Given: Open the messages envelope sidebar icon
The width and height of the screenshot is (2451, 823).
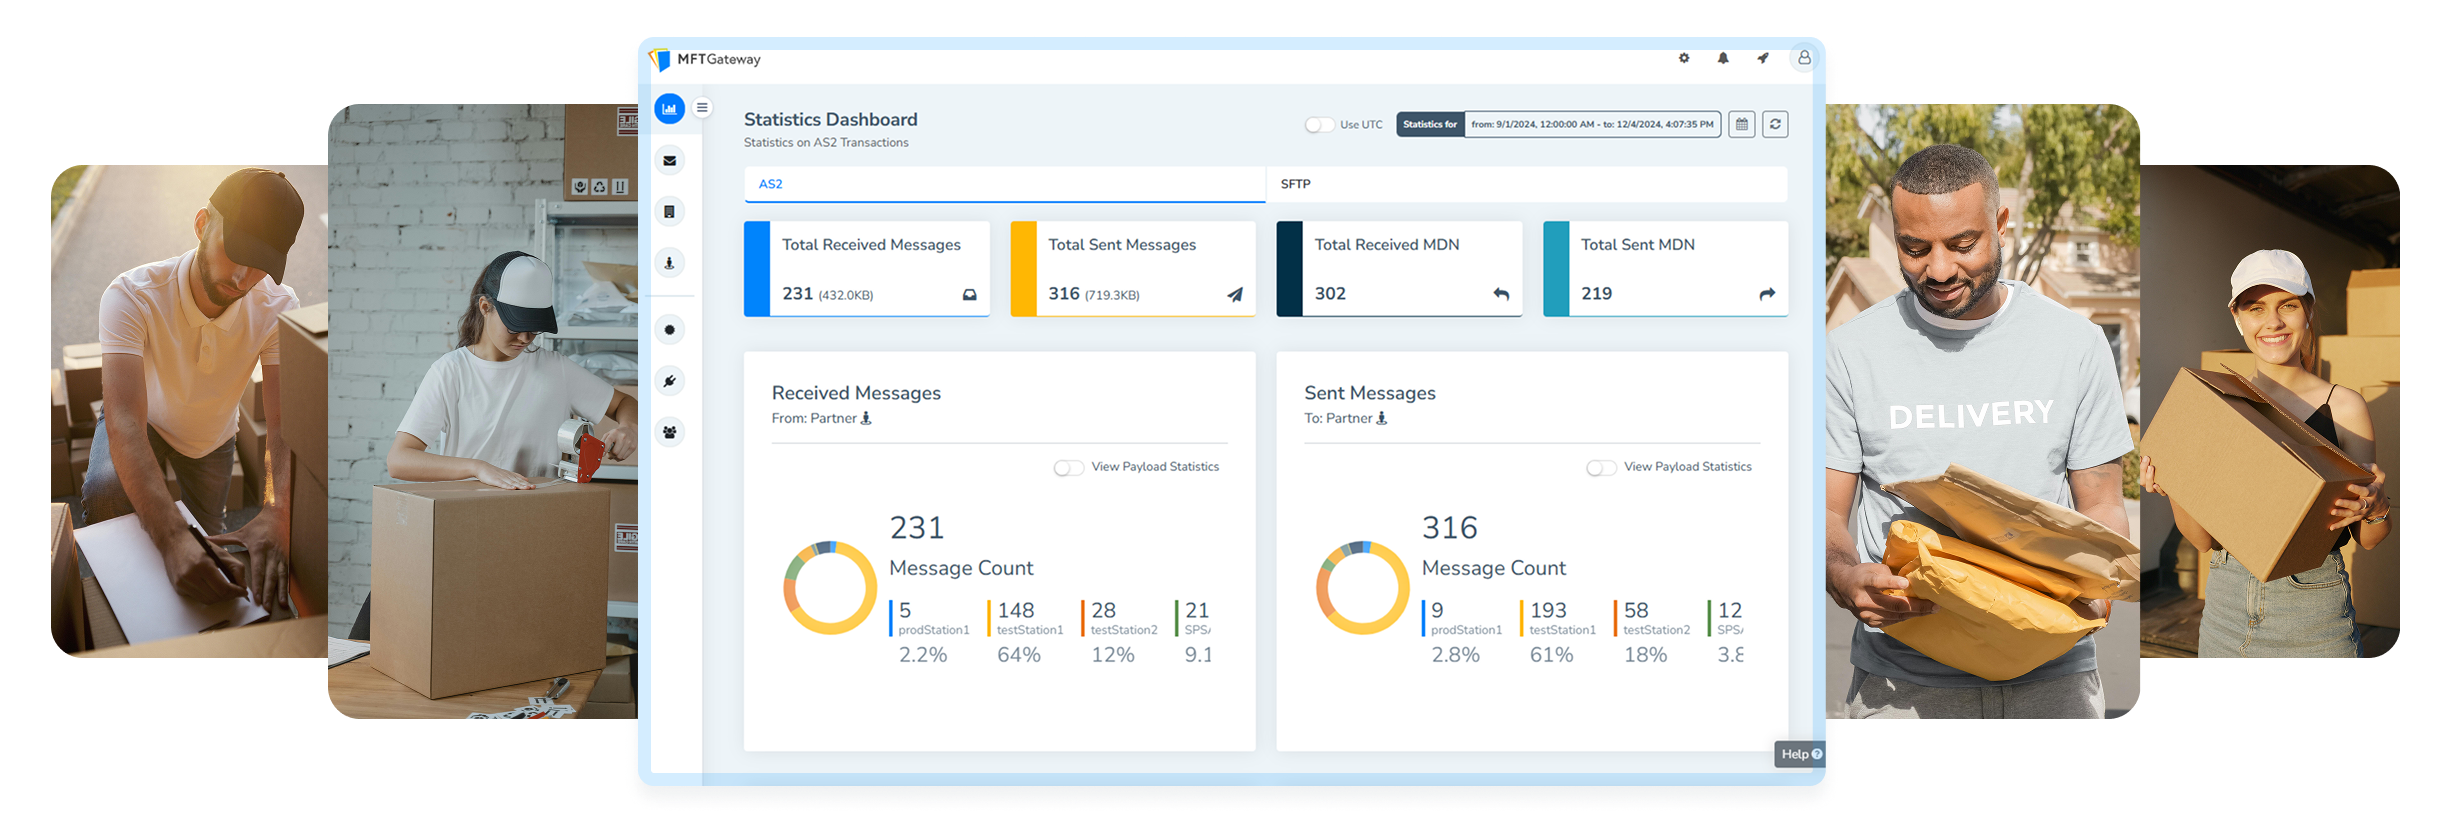Looking at the screenshot, I should click(x=669, y=160).
